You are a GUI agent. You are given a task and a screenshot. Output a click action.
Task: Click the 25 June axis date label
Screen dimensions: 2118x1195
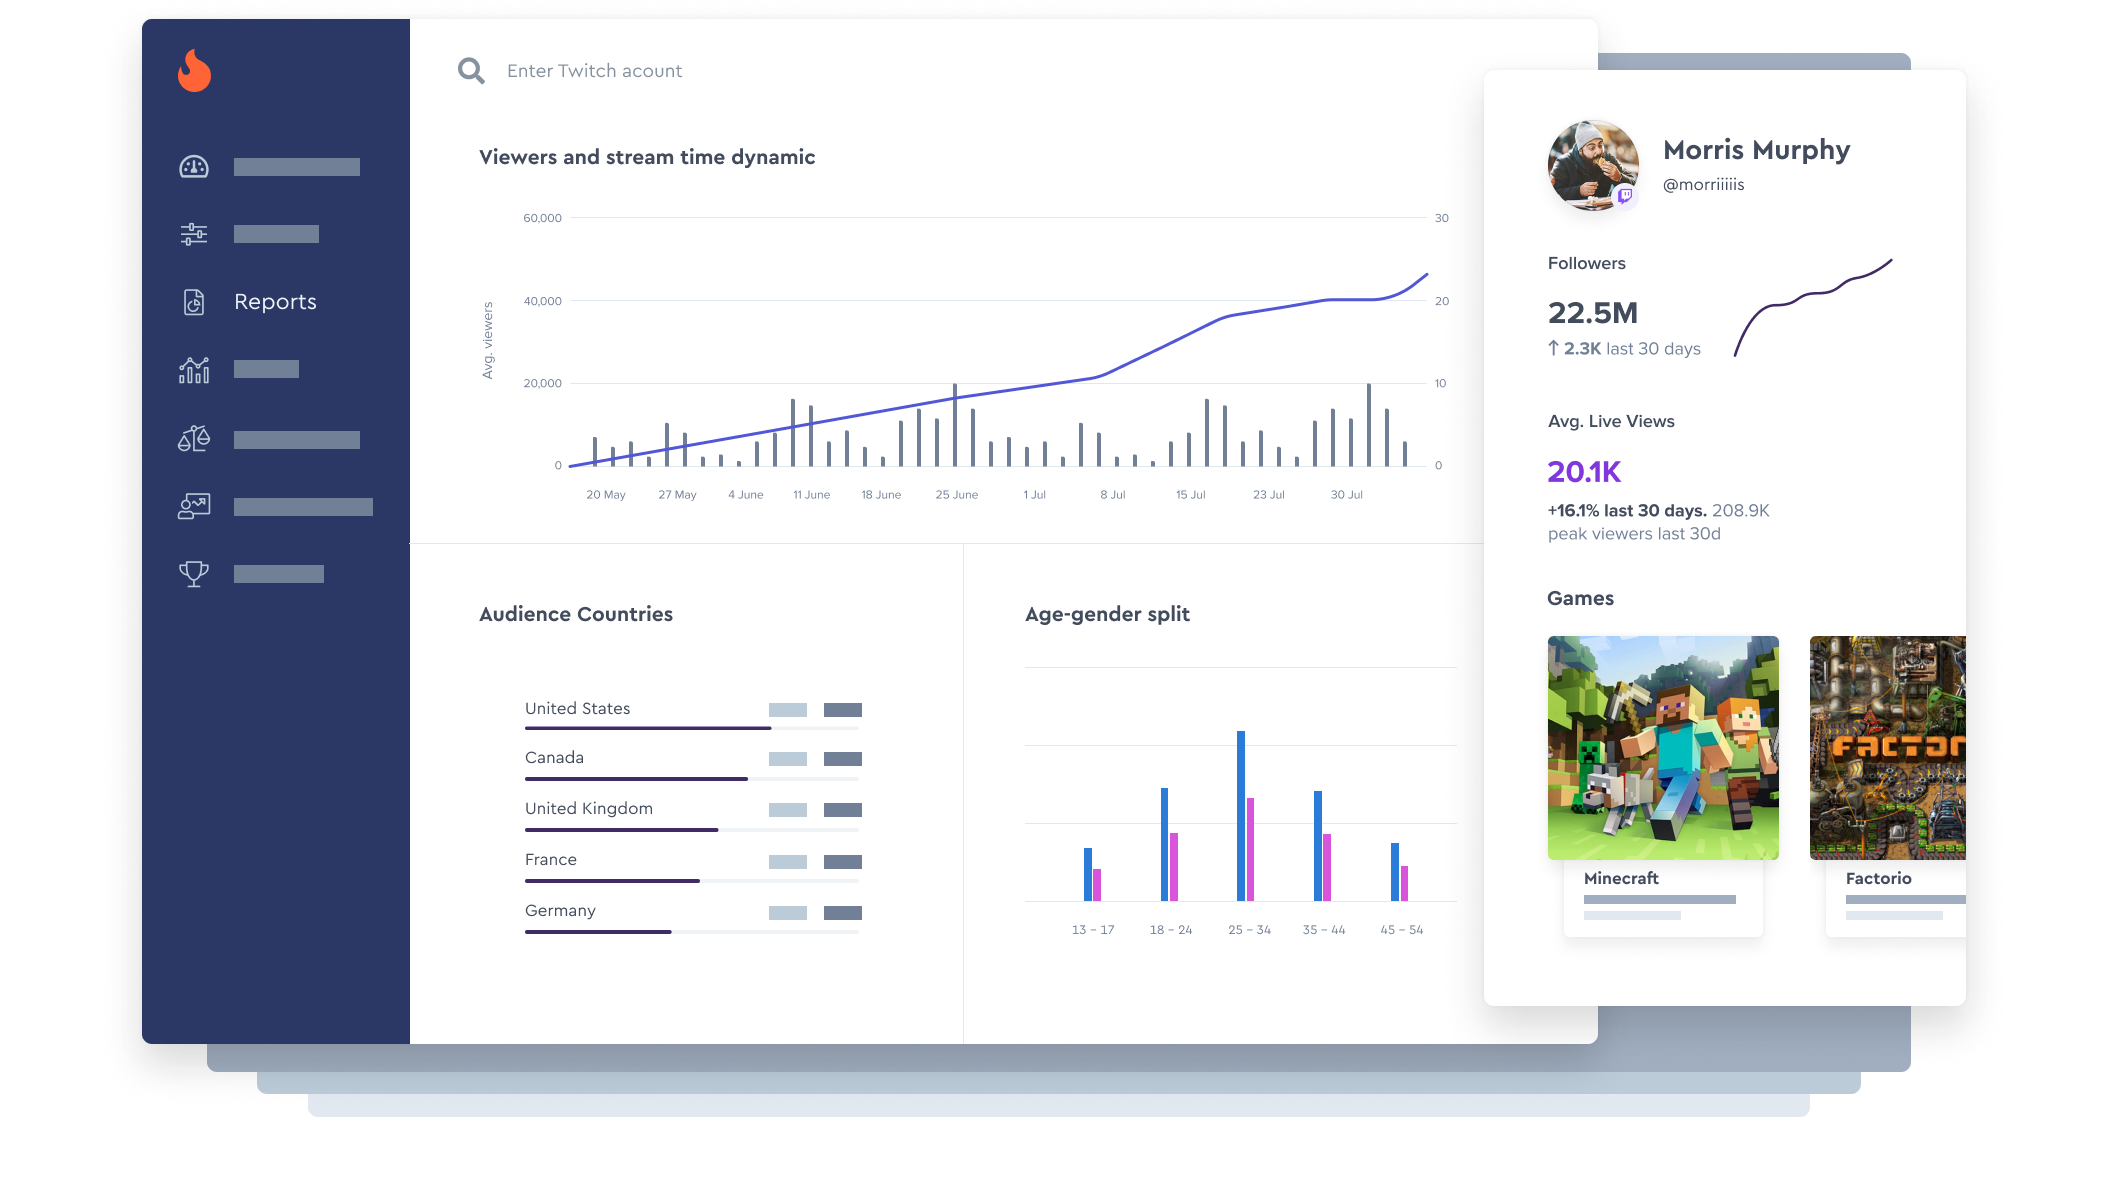[956, 495]
